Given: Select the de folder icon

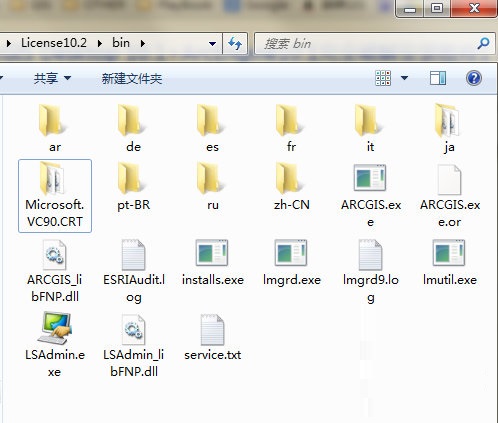Looking at the screenshot, I should (x=131, y=120).
